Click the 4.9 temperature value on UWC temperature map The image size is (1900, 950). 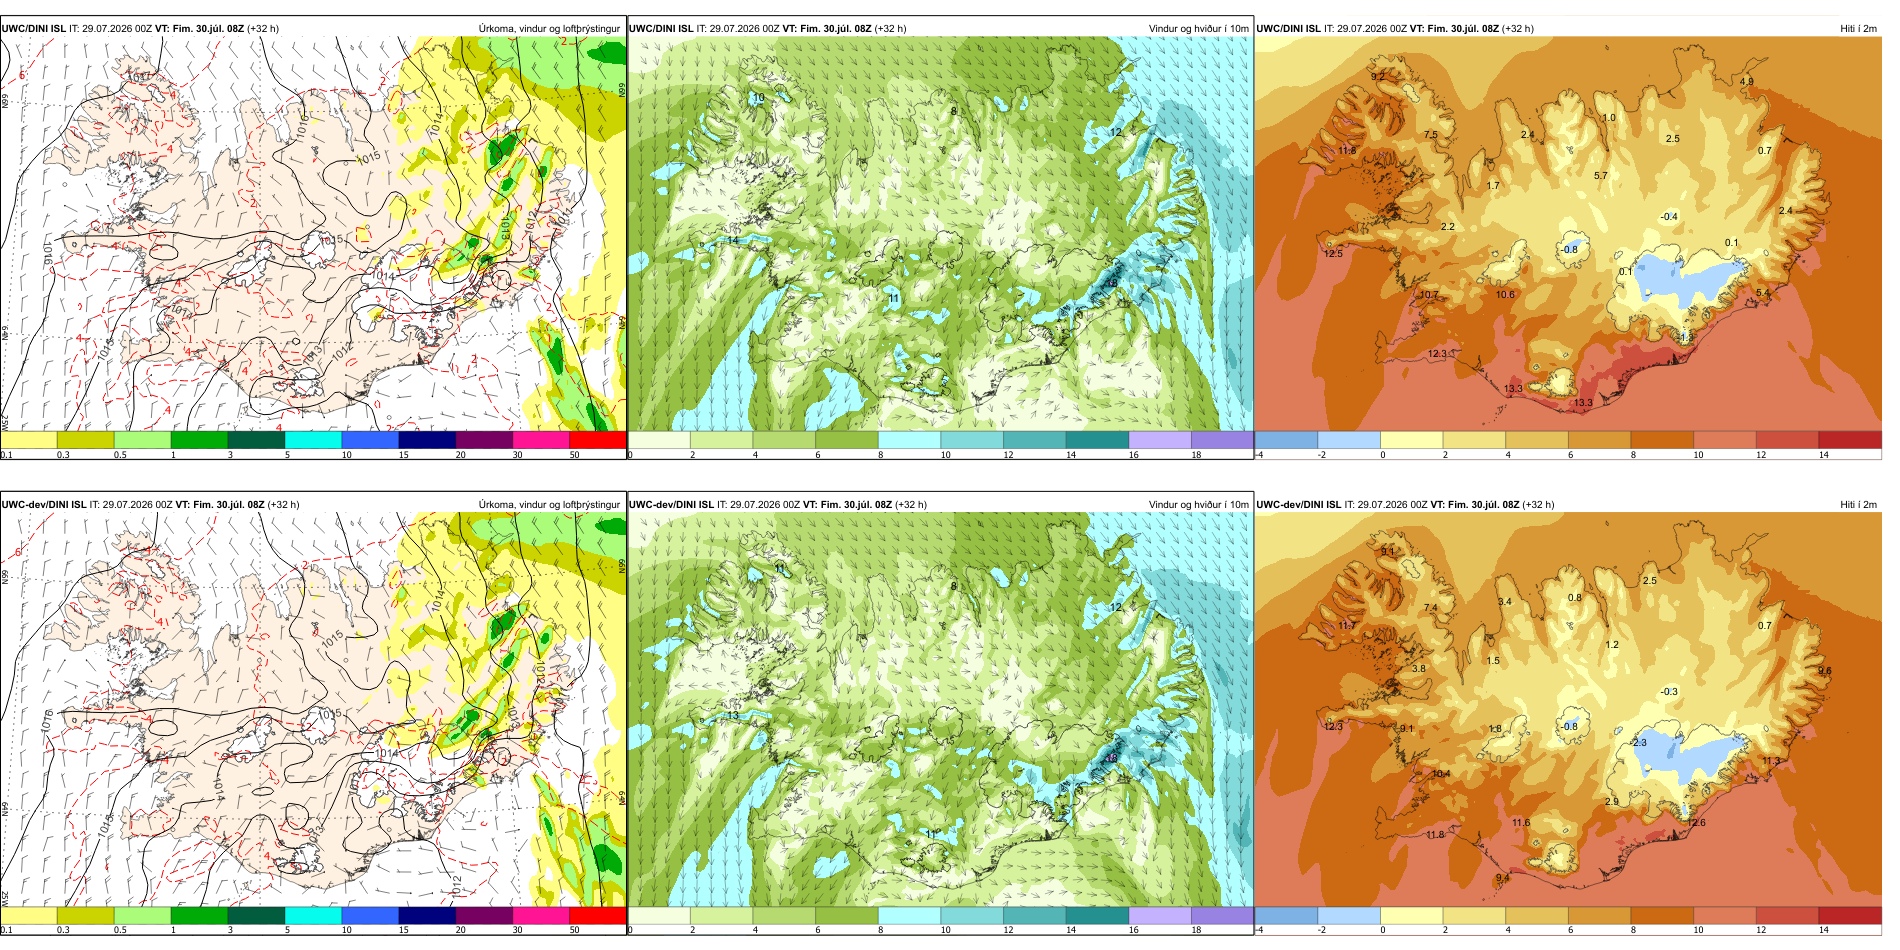[1747, 82]
